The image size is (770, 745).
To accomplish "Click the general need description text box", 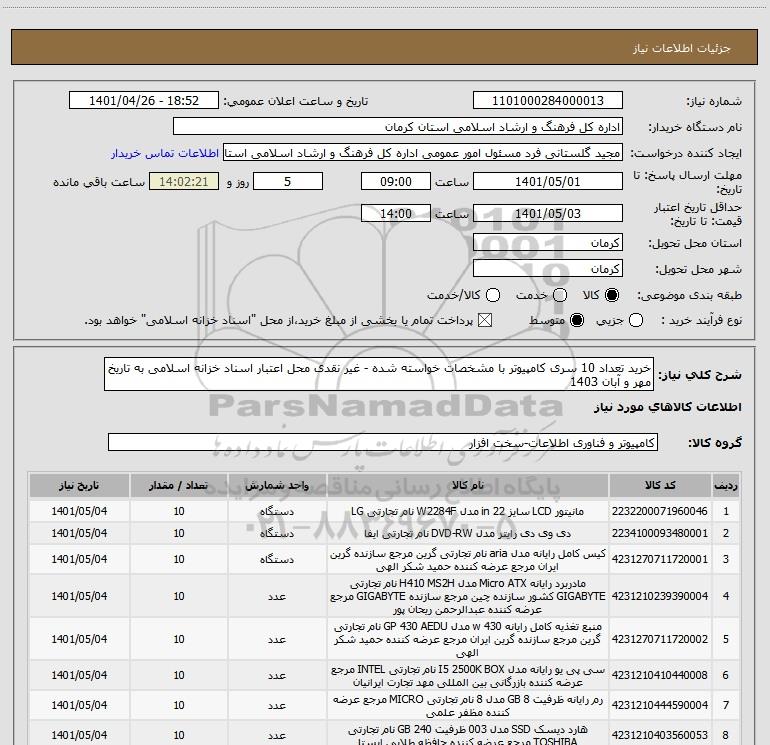I will (379, 374).
